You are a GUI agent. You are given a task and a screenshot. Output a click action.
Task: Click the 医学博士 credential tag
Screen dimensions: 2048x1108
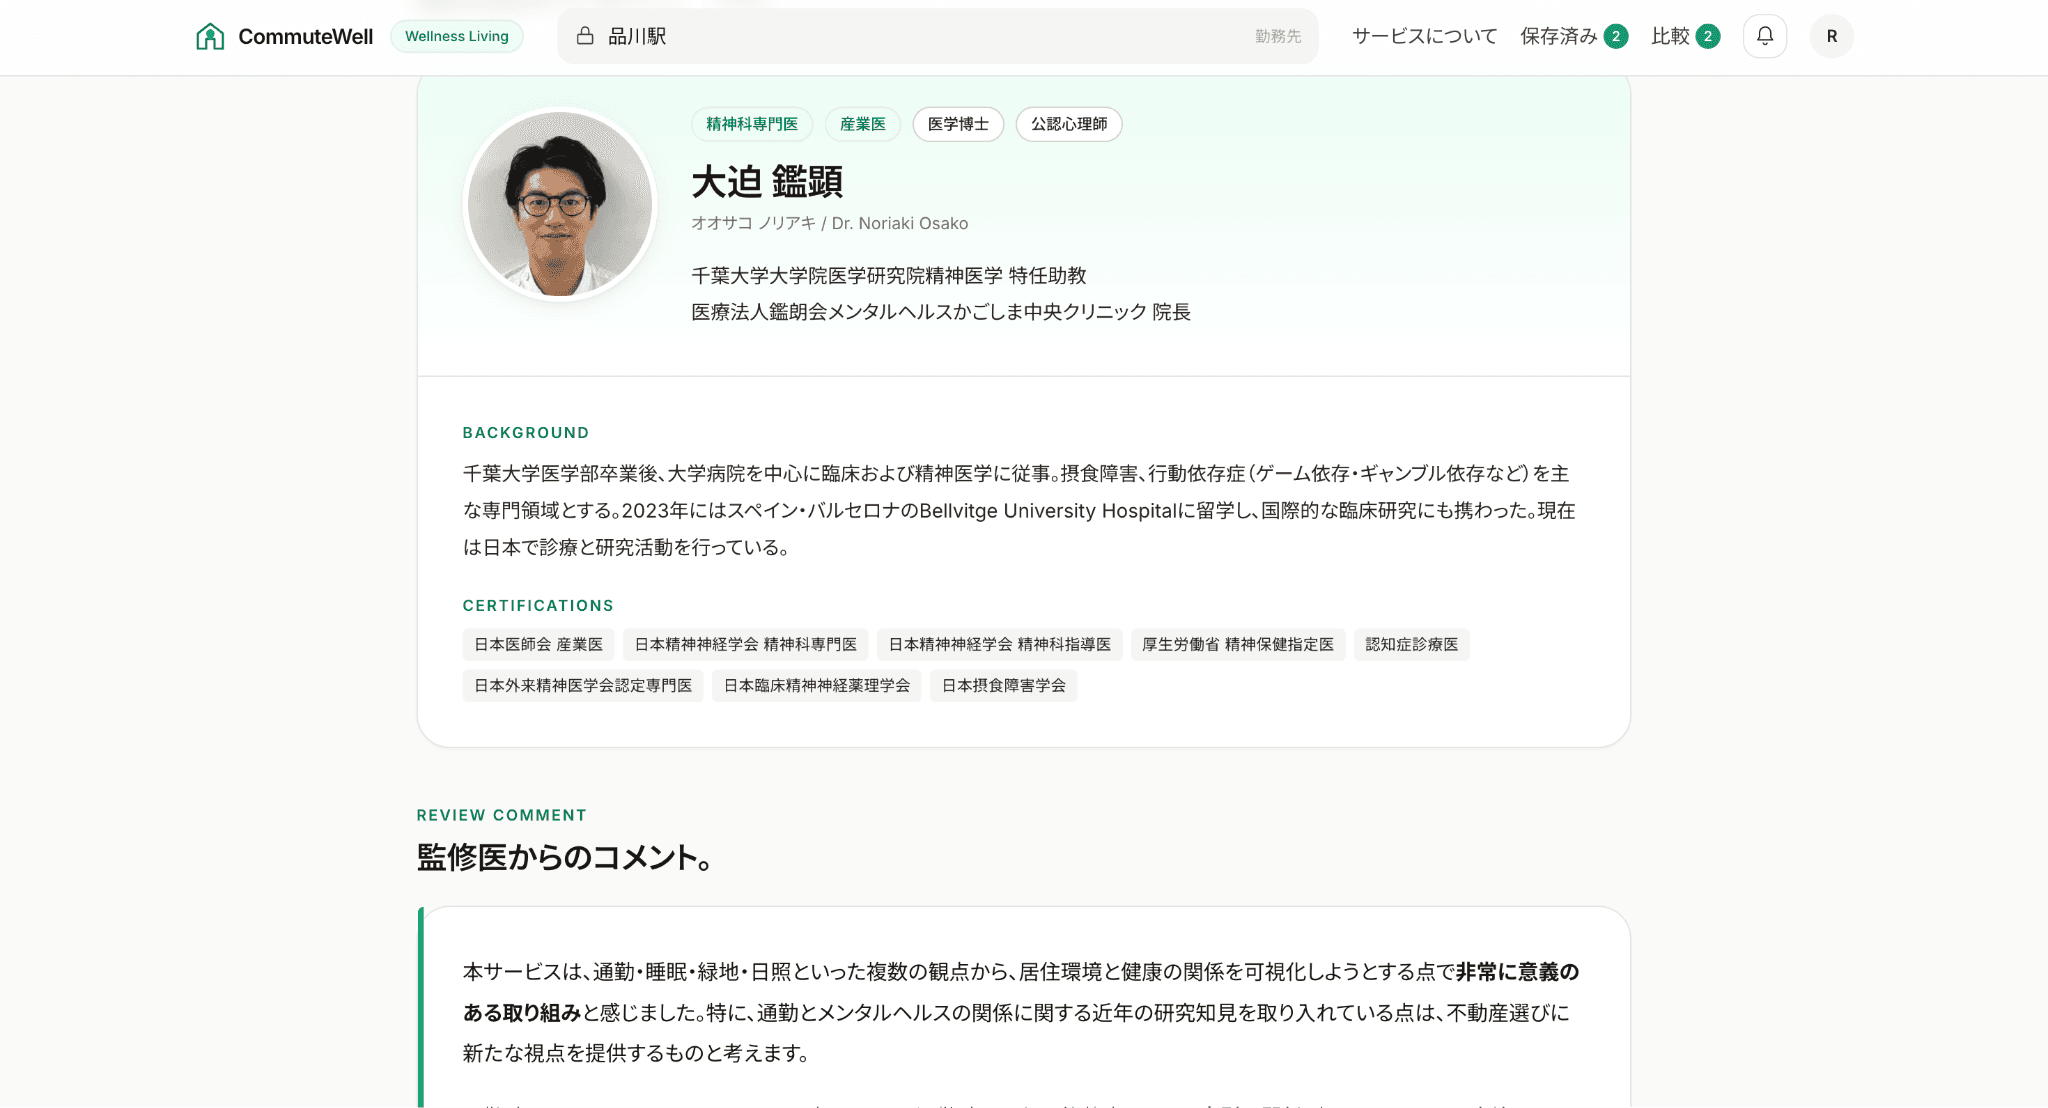click(957, 124)
